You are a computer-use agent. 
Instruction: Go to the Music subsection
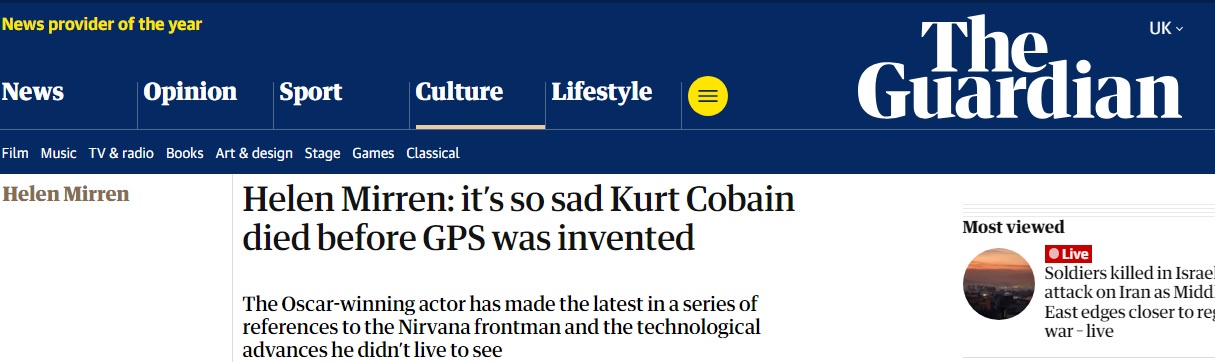tap(58, 153)
